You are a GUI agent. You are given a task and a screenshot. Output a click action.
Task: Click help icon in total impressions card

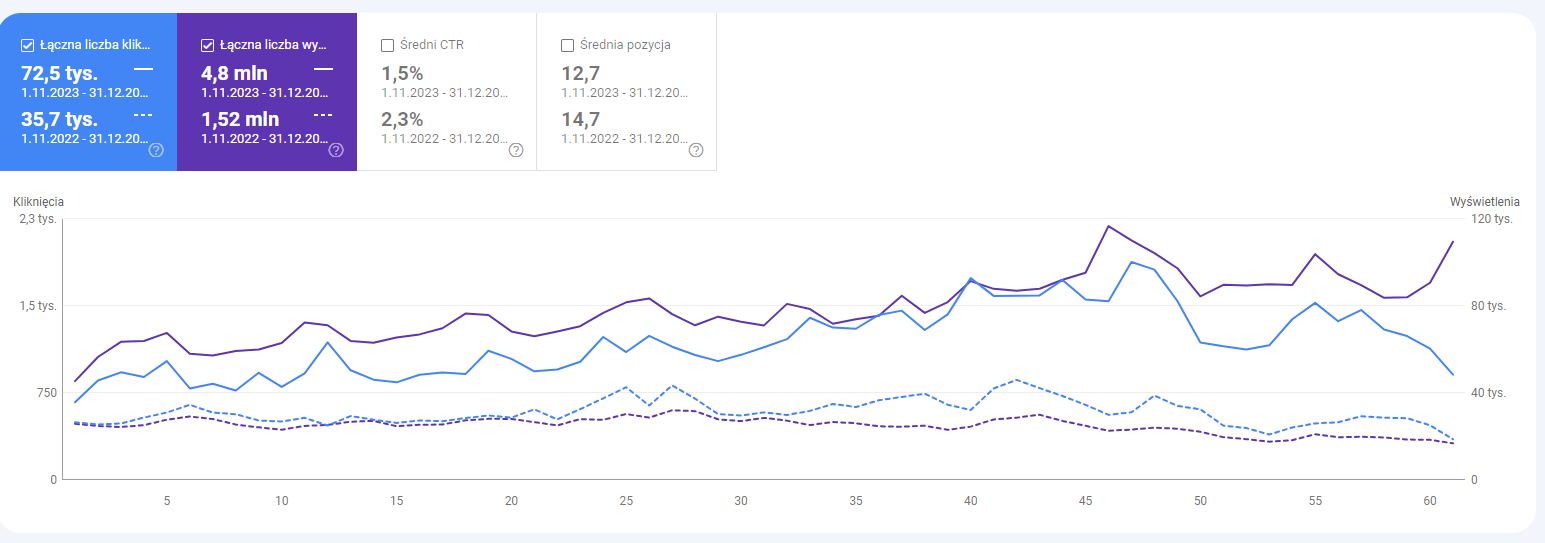click(336, 150)
